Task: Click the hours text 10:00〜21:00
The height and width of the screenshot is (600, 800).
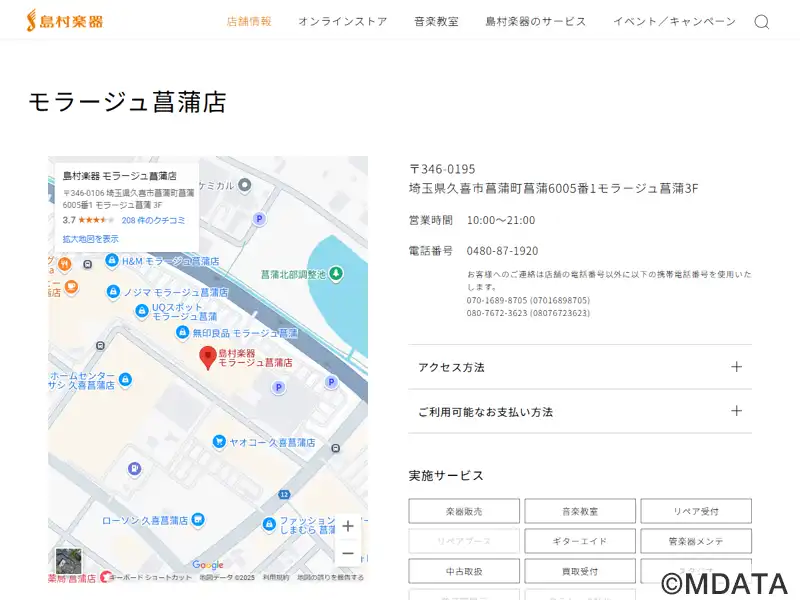Action: point(501,220)
